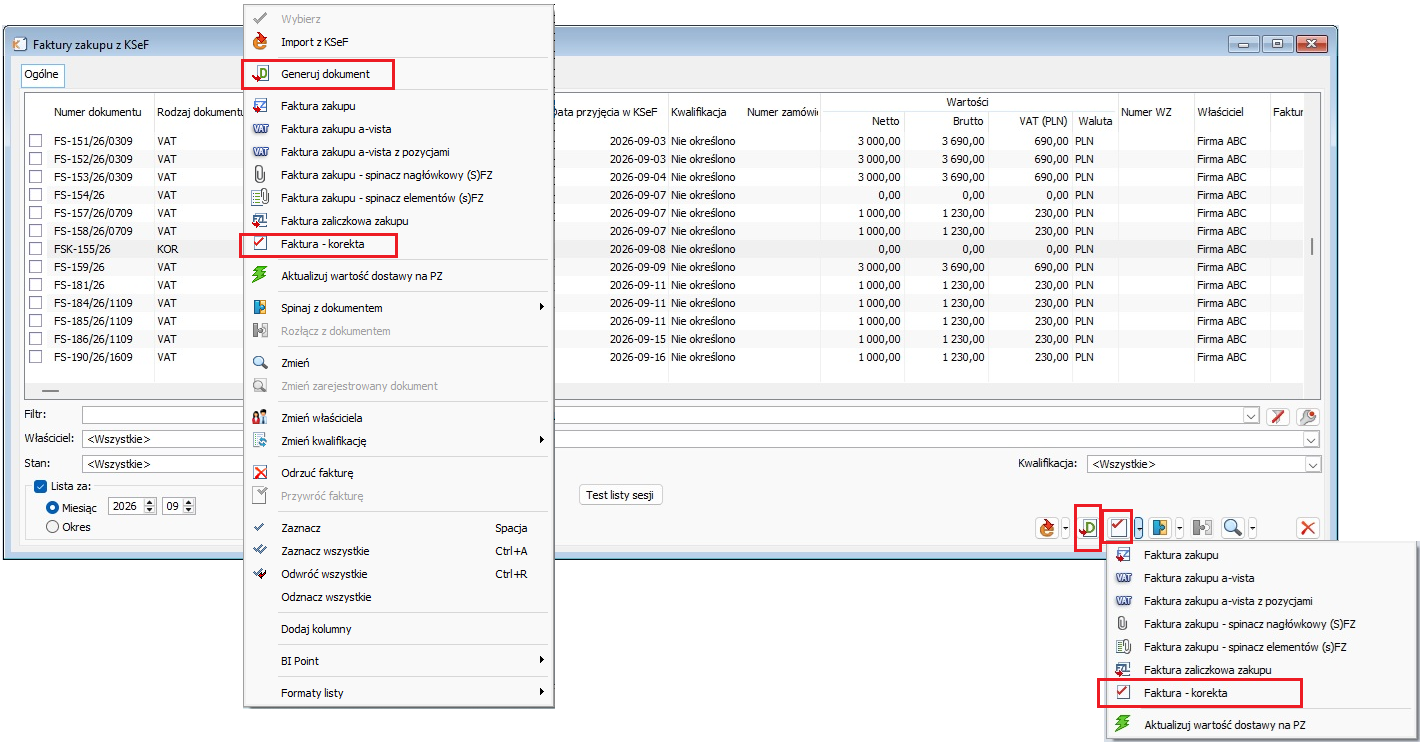This screenshot has height=747, width=1423.
Task: Open Zmień kwalifikację submenu
Action: tap(399, 441)
